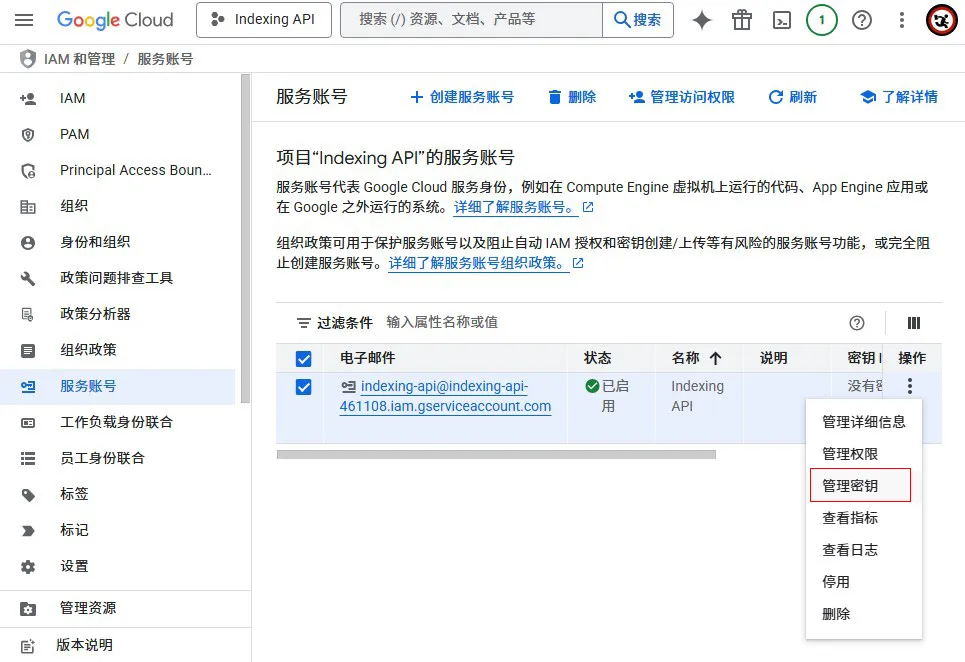
Task: Activate Cloud Shell terminal icon
Action: (782, 20)
